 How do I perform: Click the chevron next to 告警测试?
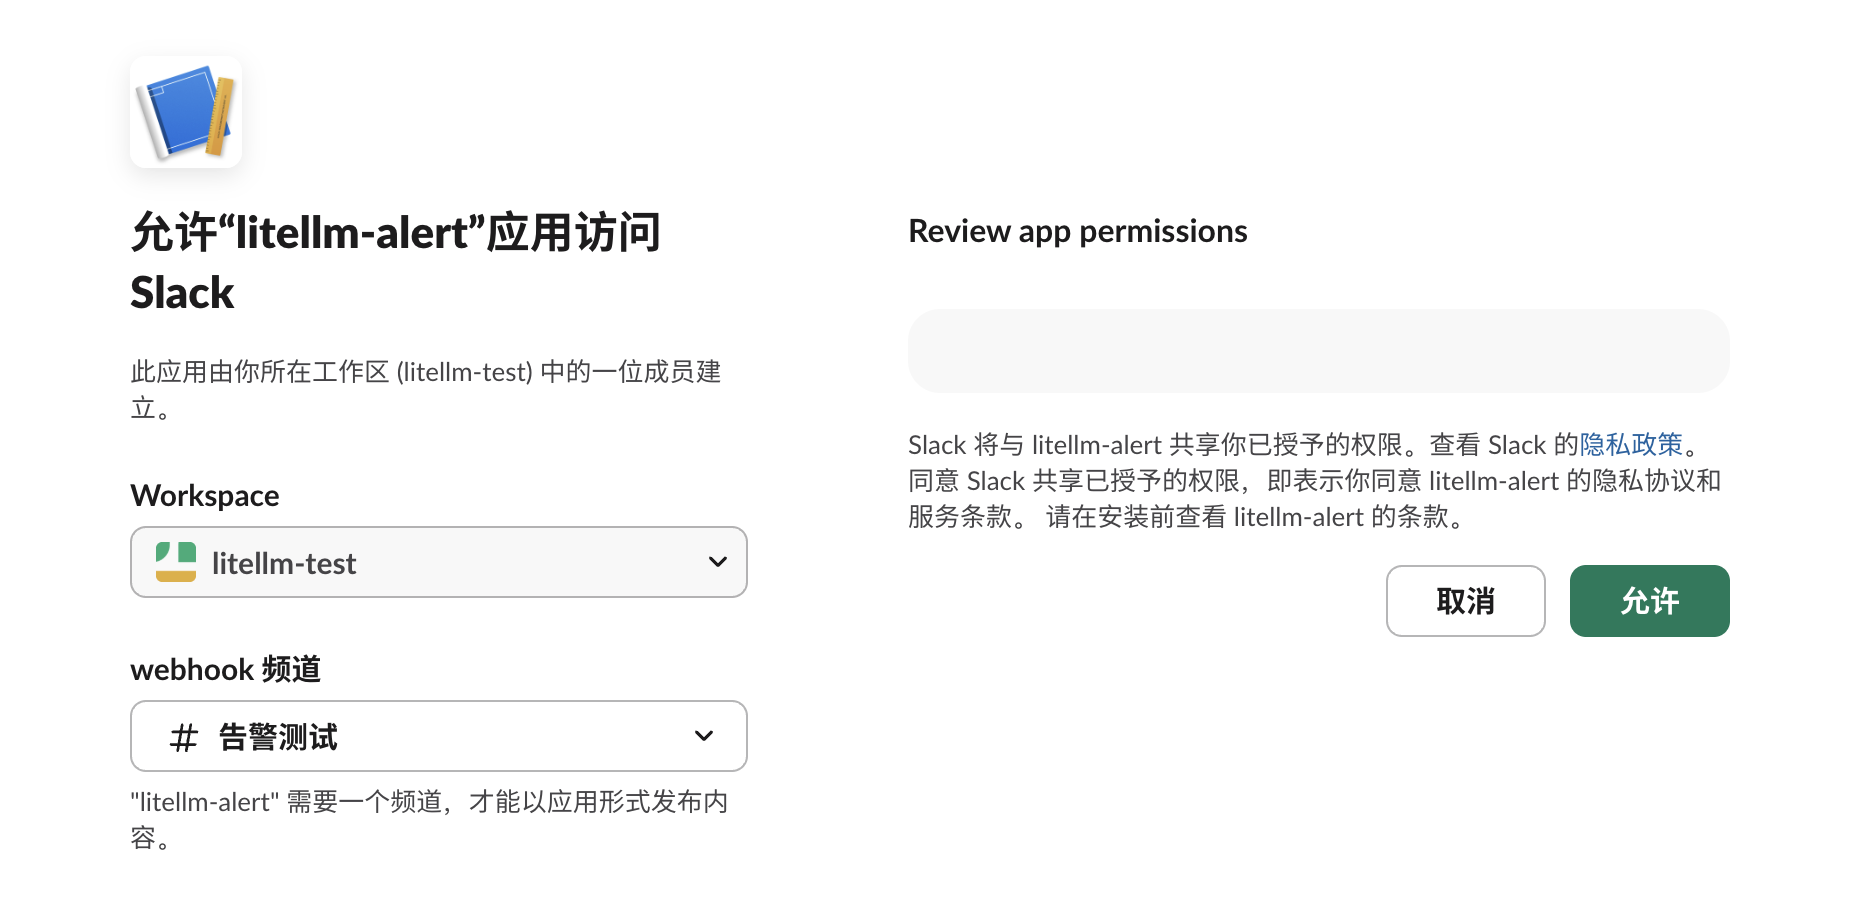[703, 736]
